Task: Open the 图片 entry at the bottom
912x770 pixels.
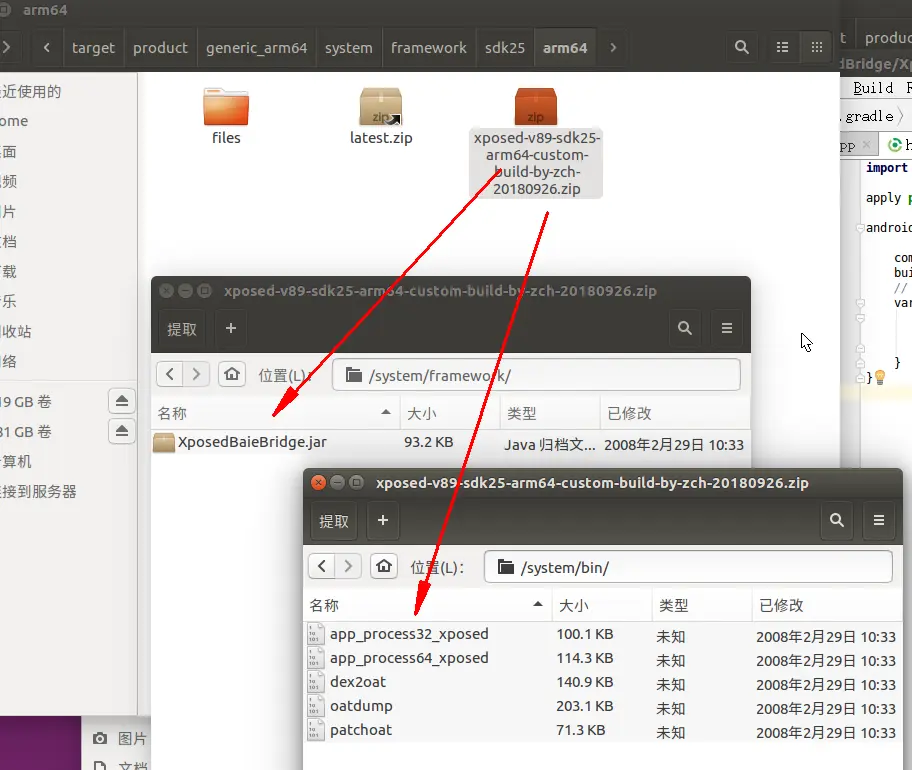Action: (121, 739)
